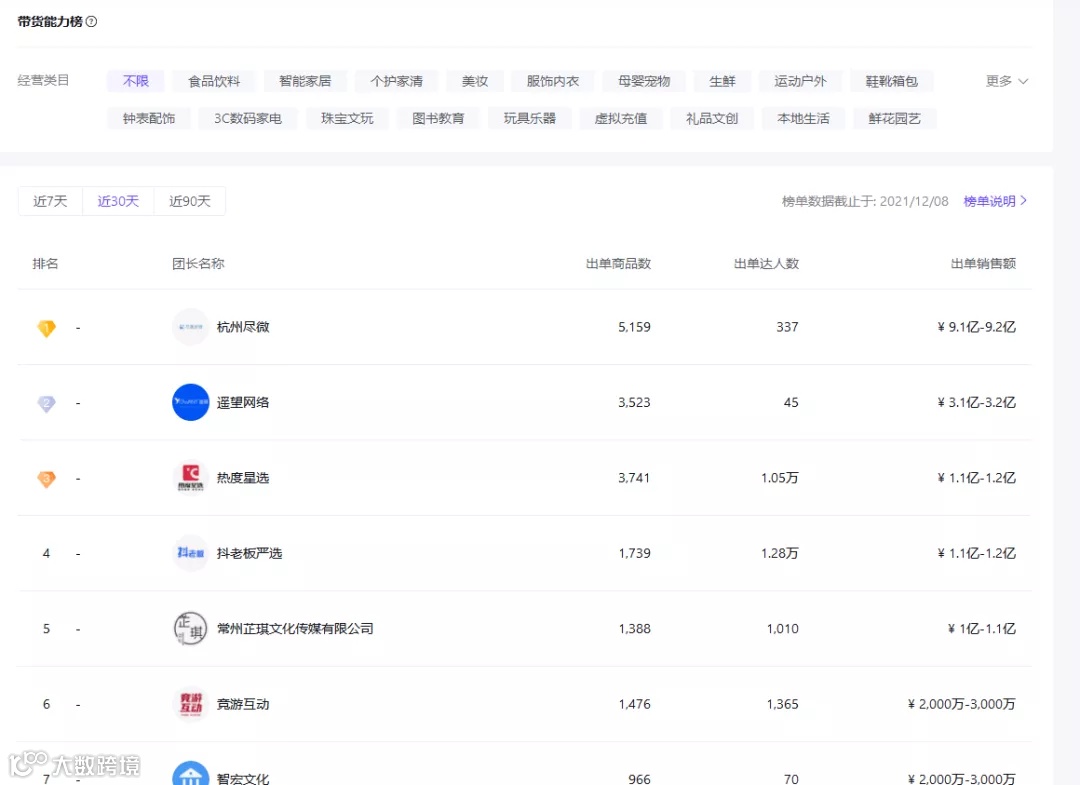Open 热度星选 red avatar logo
The width and height of the screenshot is (1080, 785).
pos(191,477)
